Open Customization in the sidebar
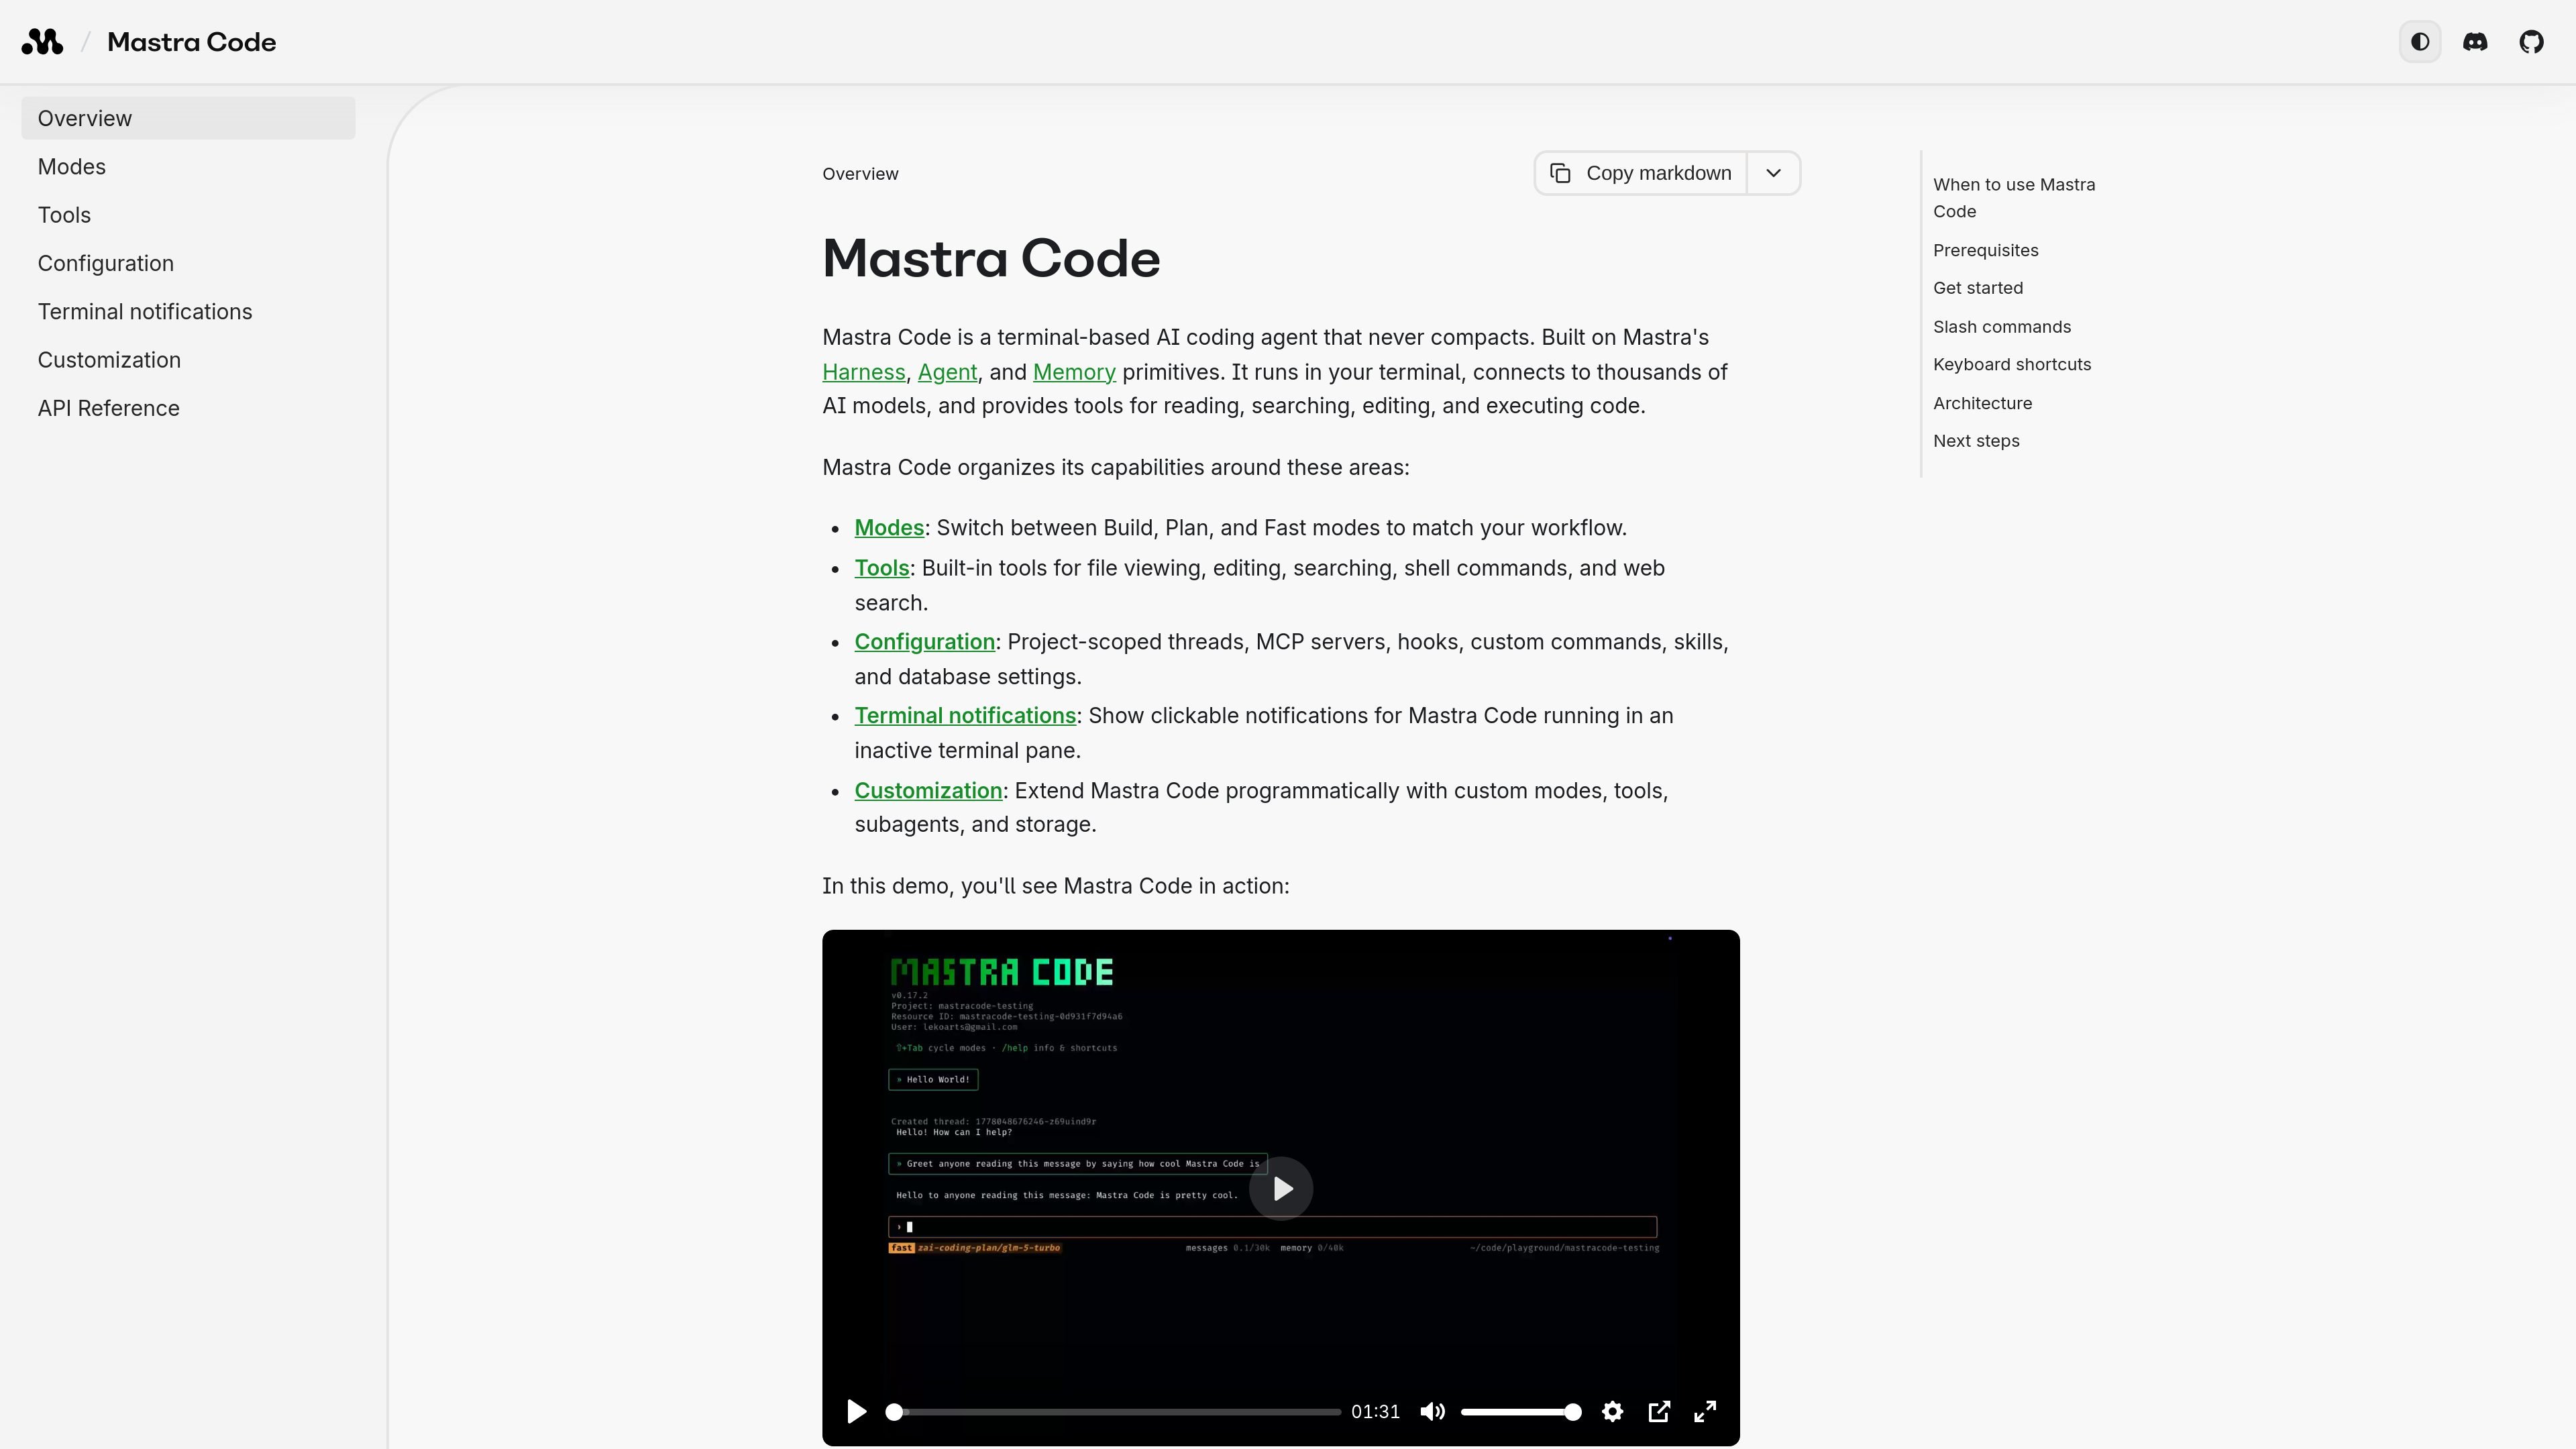 click(x=188, y=360)
